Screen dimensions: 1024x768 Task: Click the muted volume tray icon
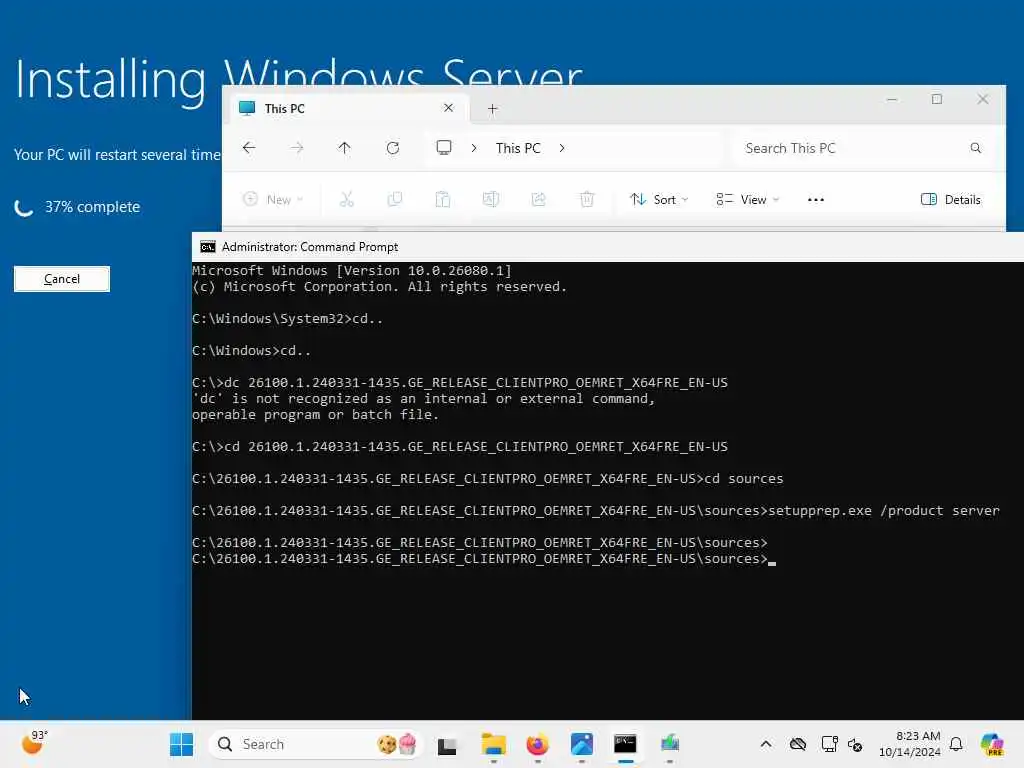855,744
